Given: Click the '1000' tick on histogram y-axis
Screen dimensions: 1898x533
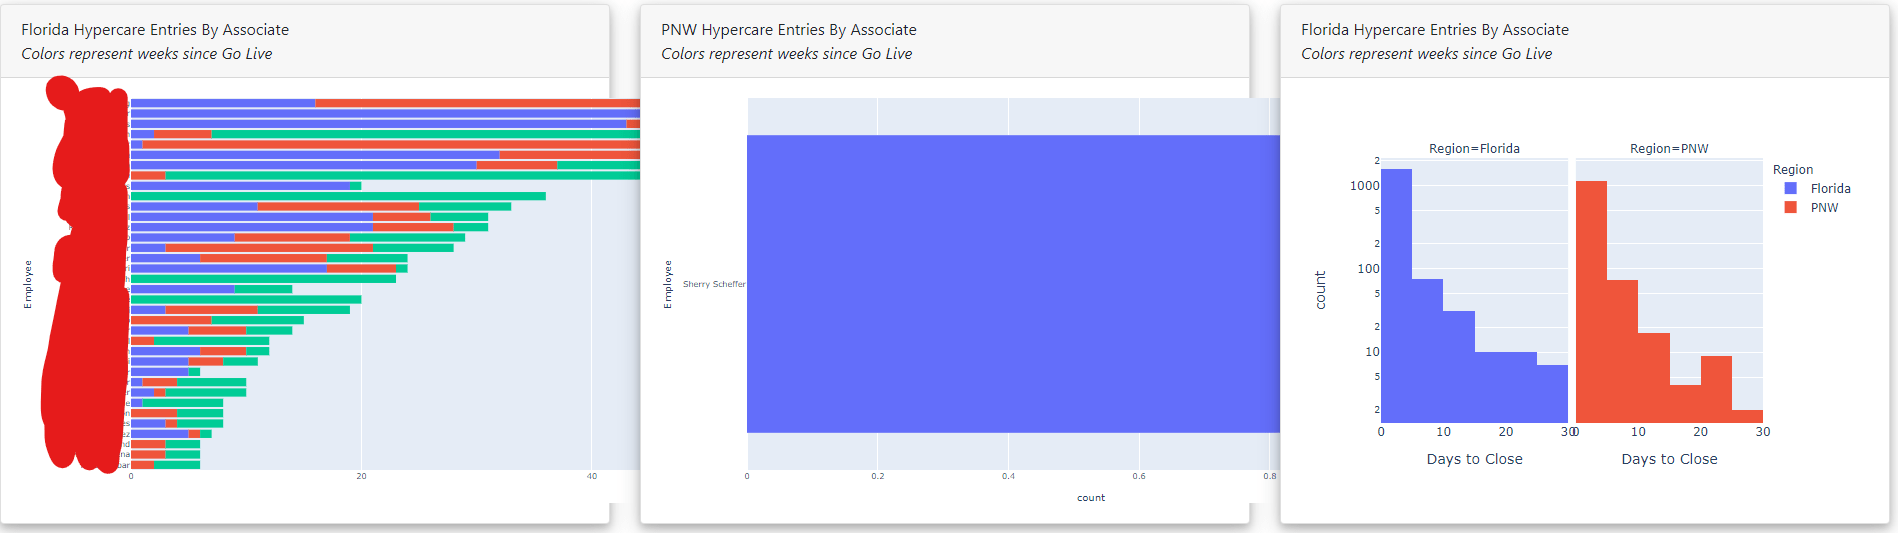Looking at the screenshot, I should pos(1364,186).
